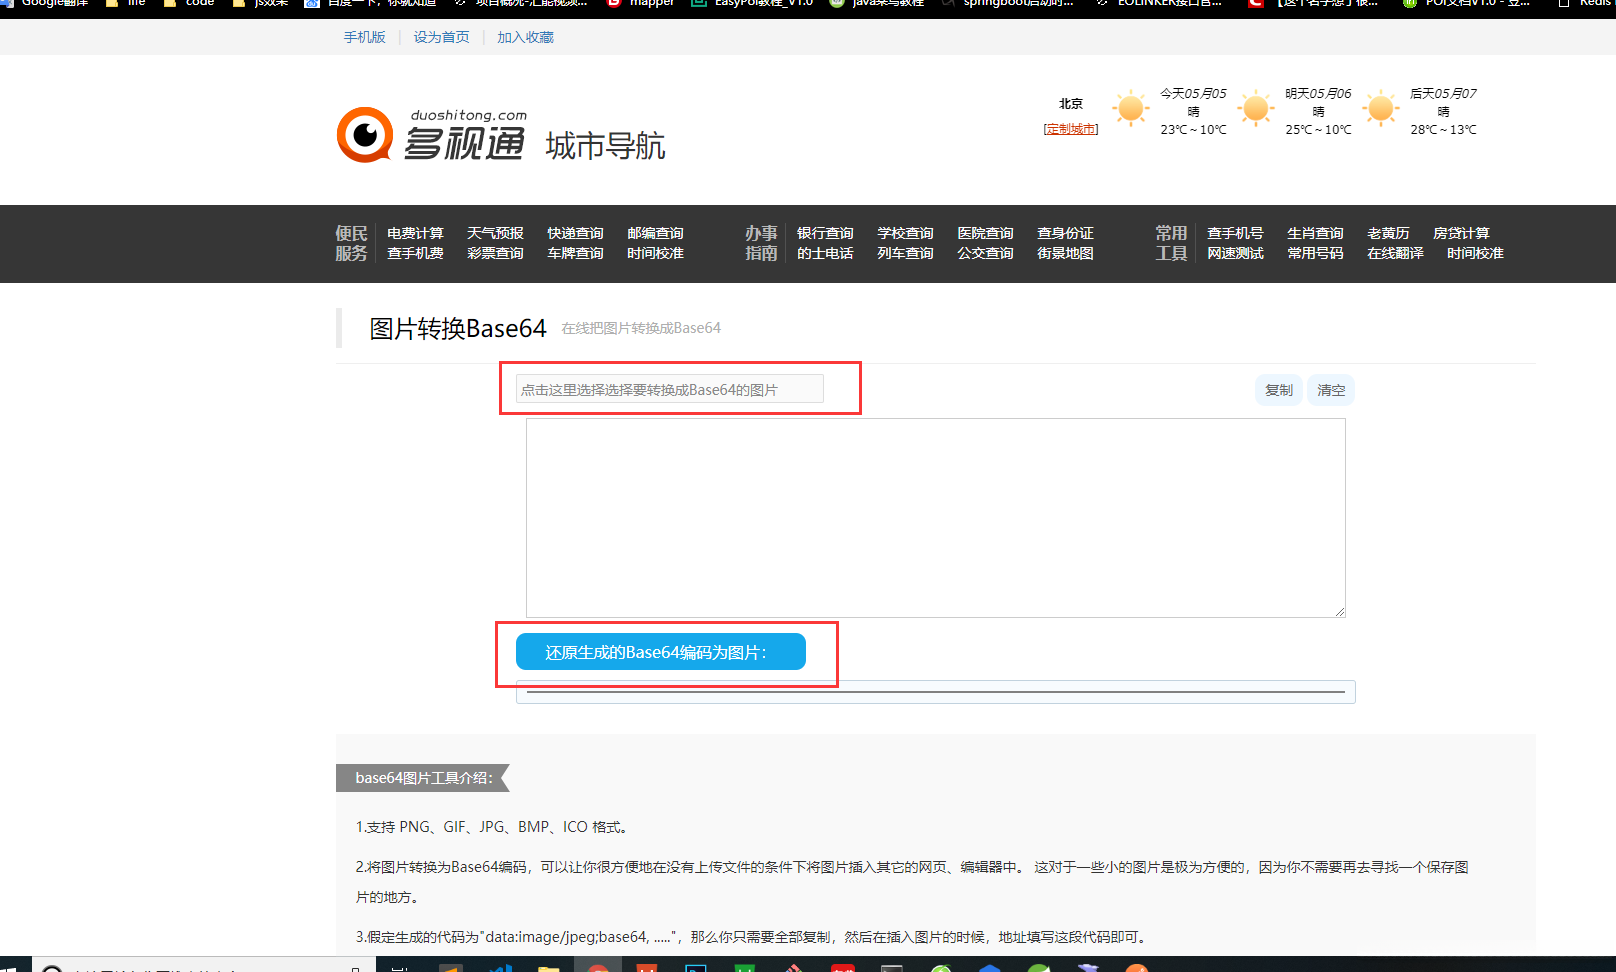This screenshot has height=972, width=1616.
Task: Open File Explorer from the taskbar
Action: [549, 967]
